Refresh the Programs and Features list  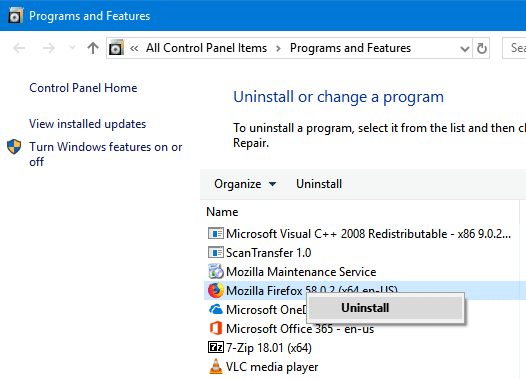point(482,48)
